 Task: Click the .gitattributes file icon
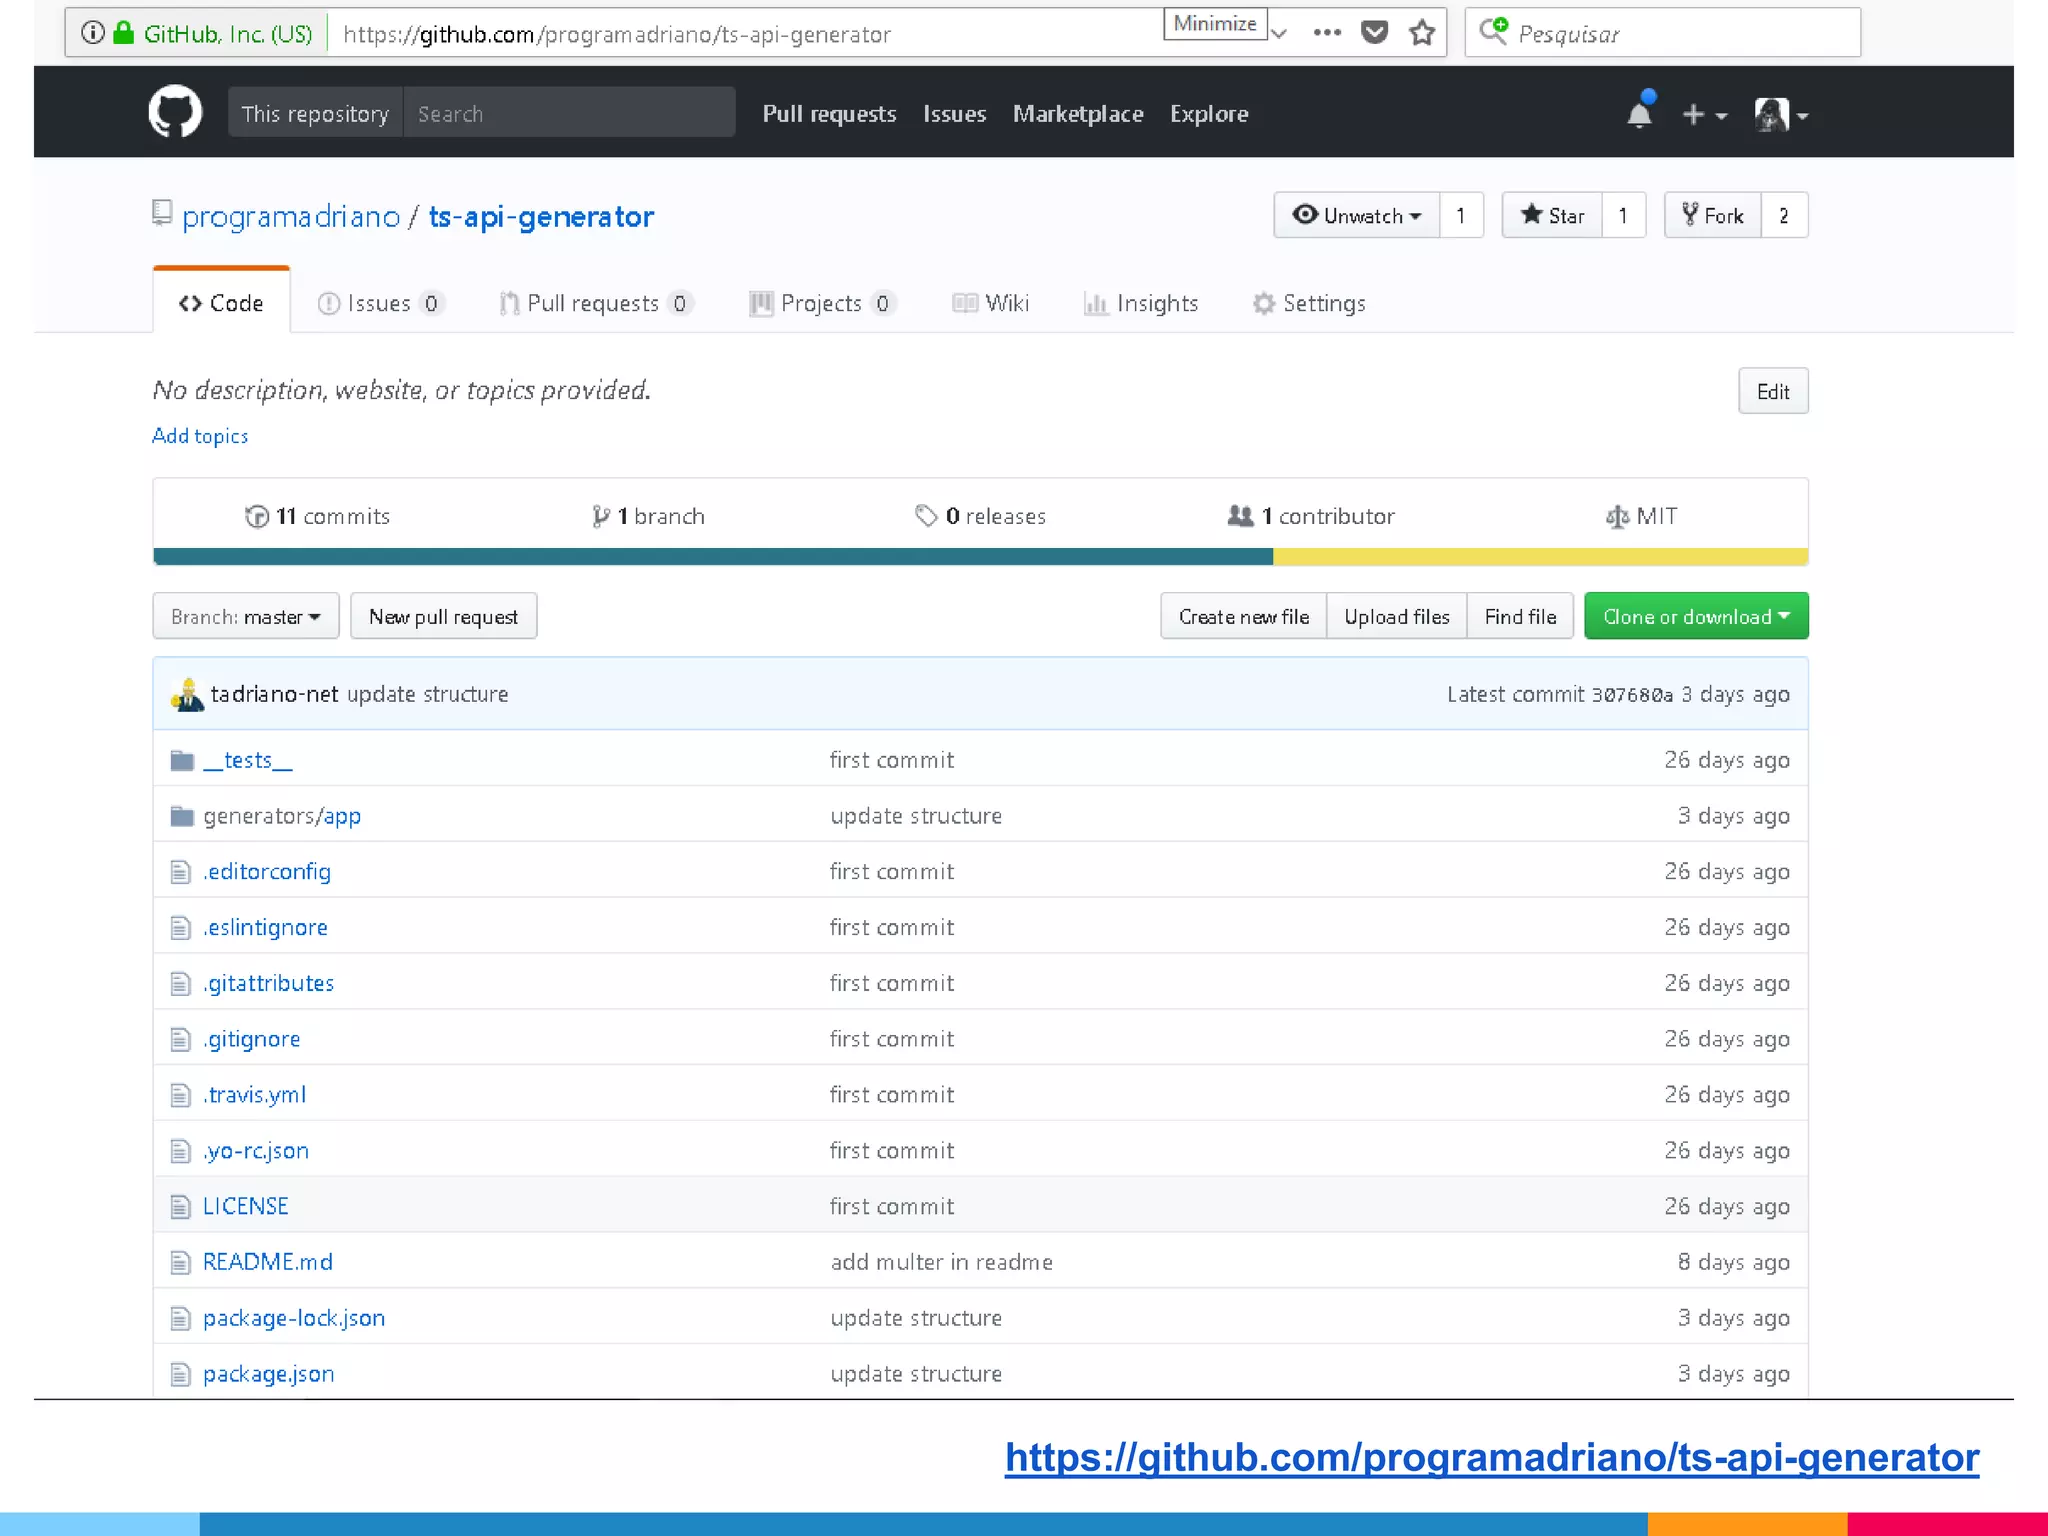[180, 984]
